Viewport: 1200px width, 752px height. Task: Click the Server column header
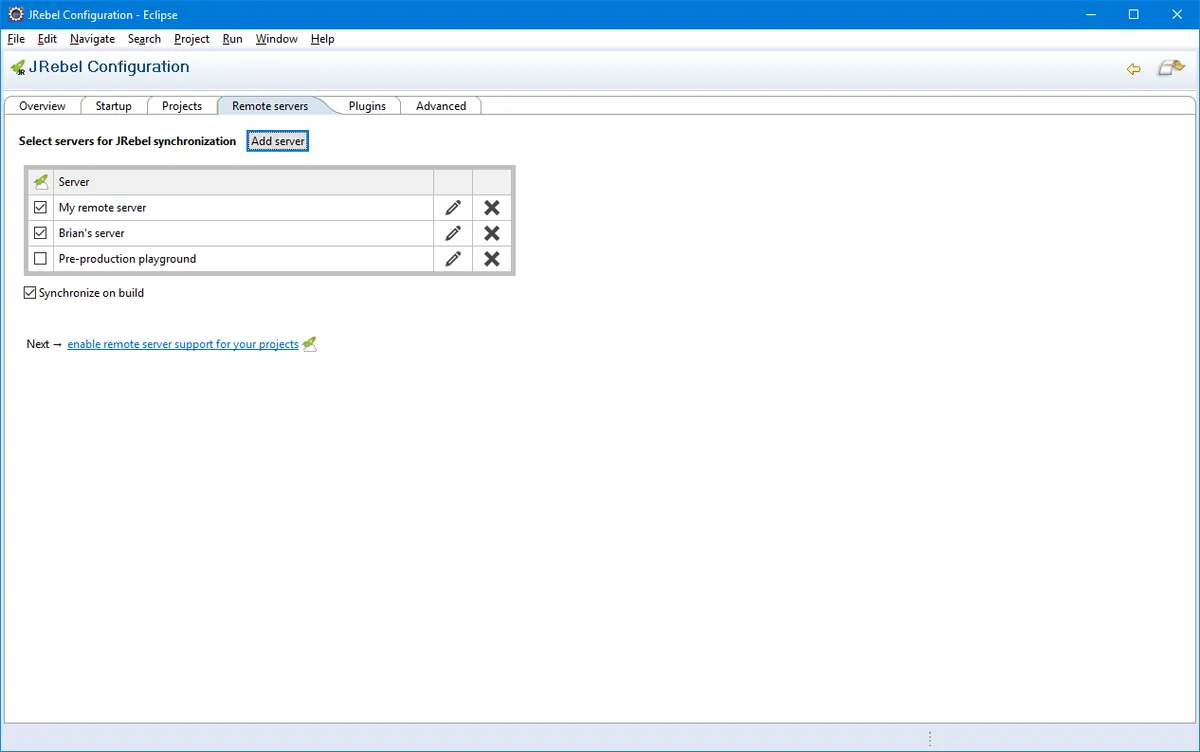point(244,182)
